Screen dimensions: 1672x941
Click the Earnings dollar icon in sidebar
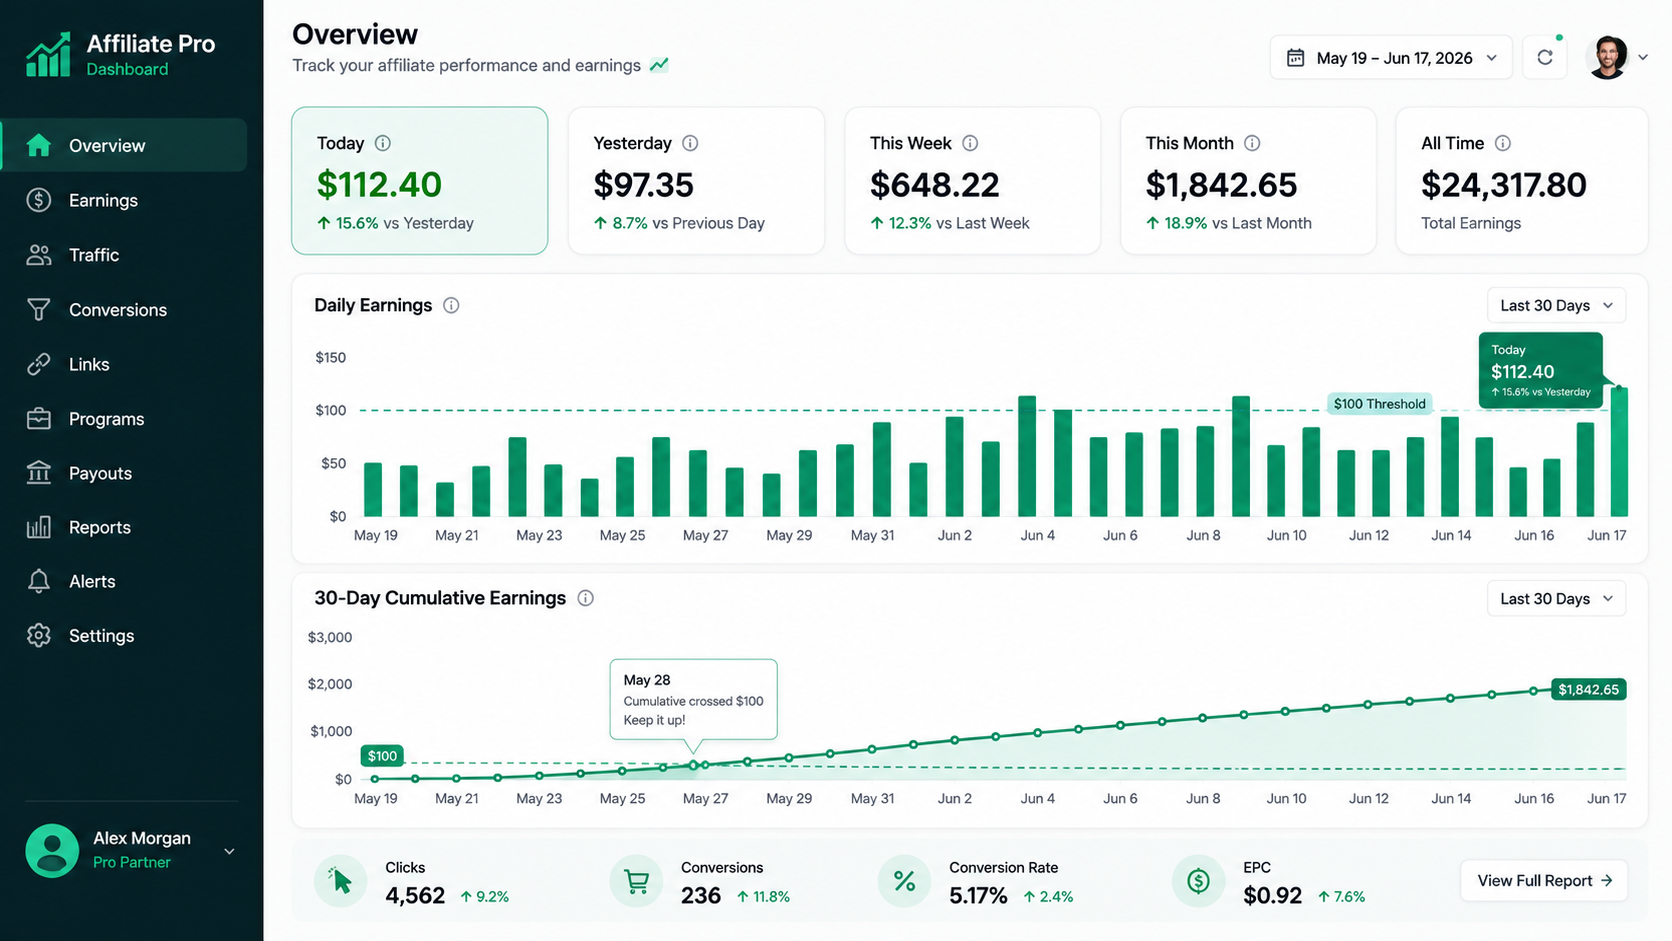tap(39, 200)
